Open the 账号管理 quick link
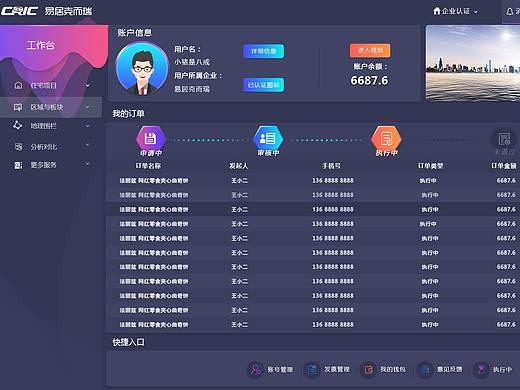 point(280,369)
